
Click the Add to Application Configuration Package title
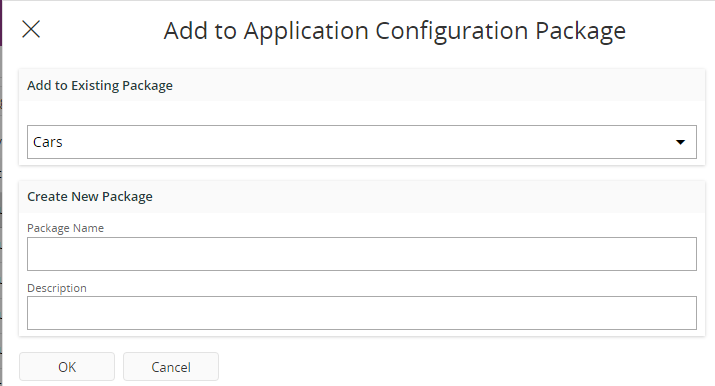tap(394, 31)
